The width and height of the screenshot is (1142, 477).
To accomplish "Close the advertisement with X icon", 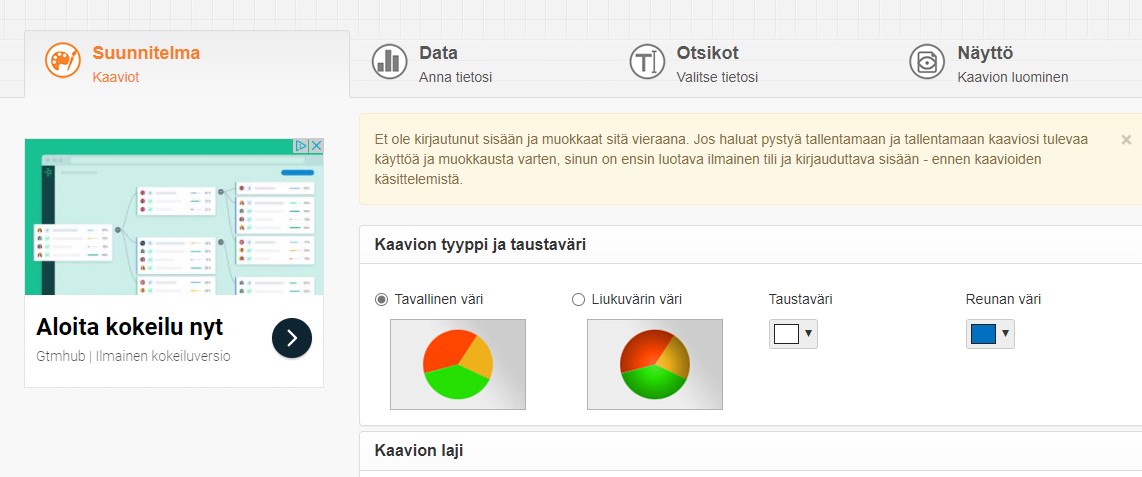I will pyautogui.click(x=316, y=146).
